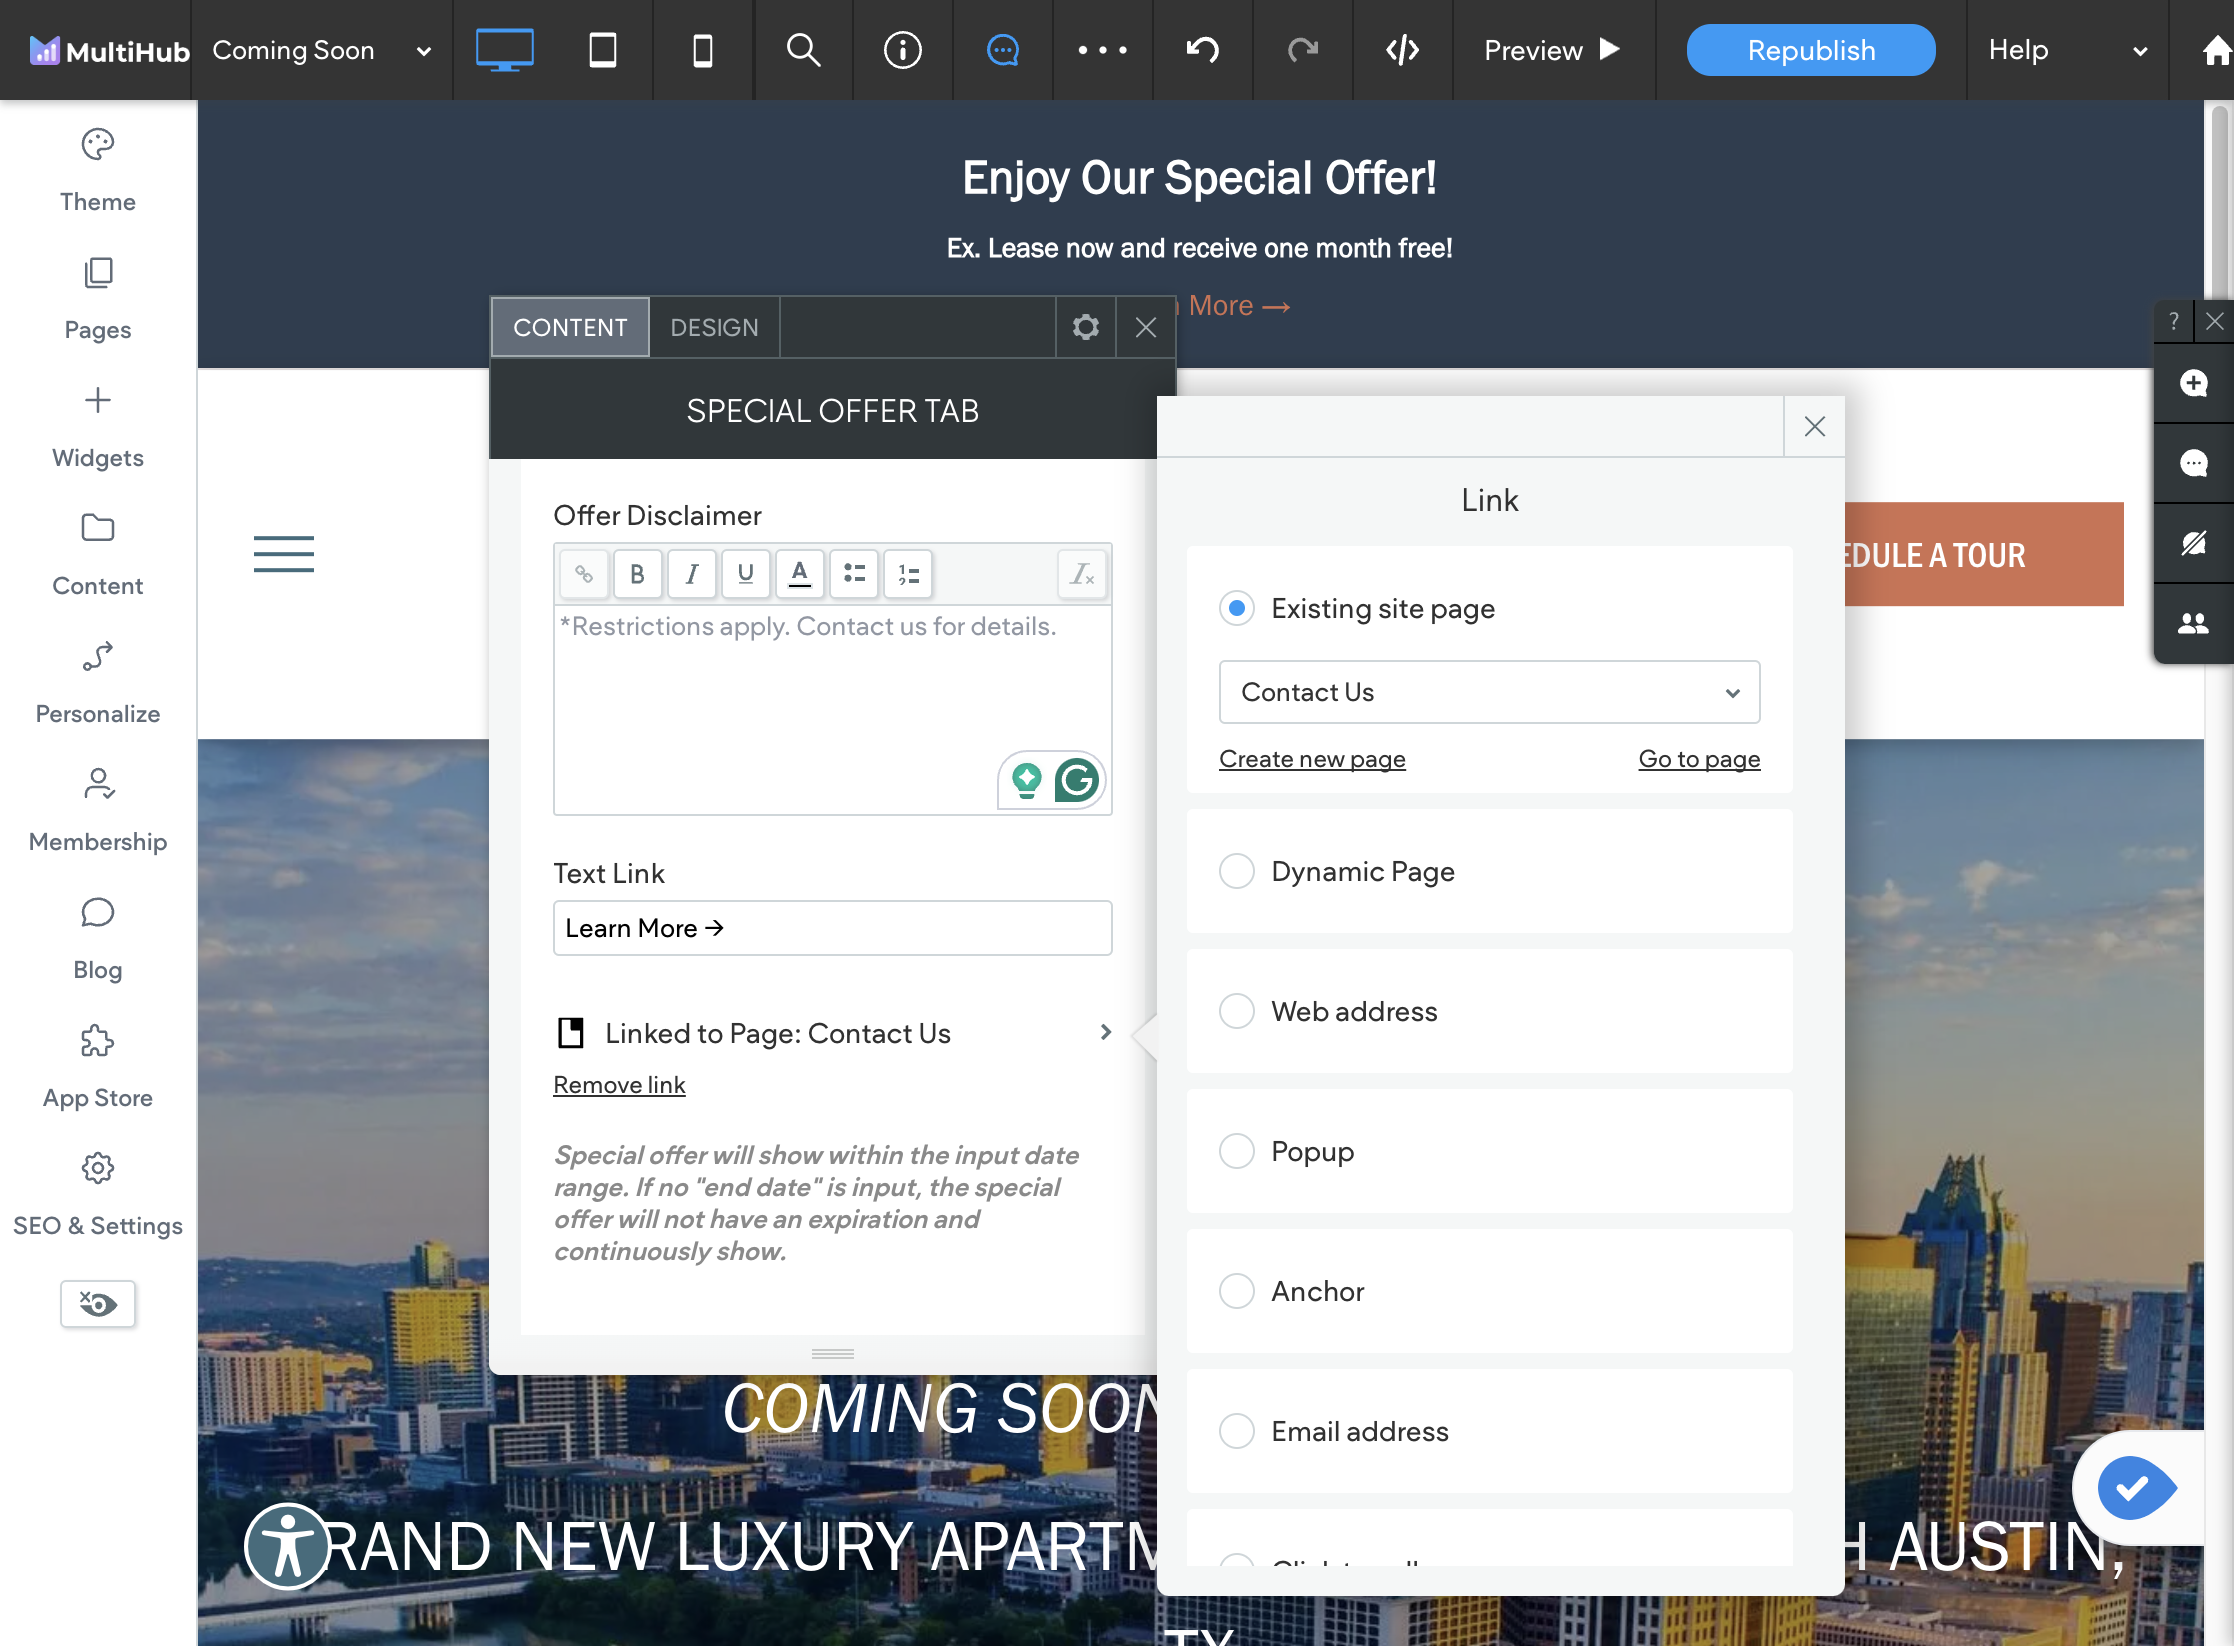
Task: Select the Web address radio option
Action: click(1237, 1011)
